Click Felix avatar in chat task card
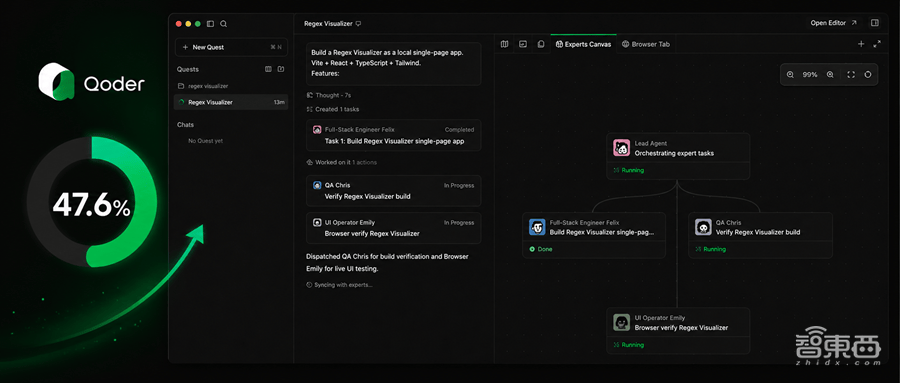This screenshot has height=383, width=900. [x=317, y=130]
